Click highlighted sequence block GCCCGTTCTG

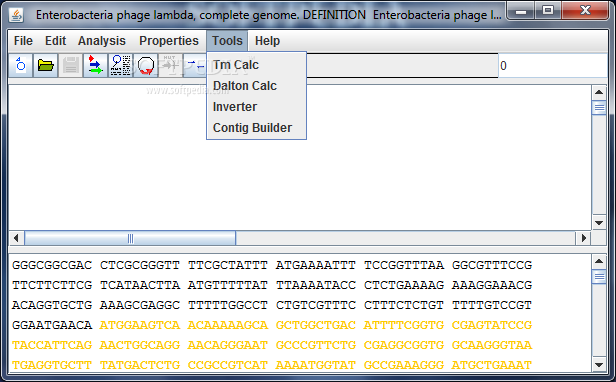pos(316,345)
